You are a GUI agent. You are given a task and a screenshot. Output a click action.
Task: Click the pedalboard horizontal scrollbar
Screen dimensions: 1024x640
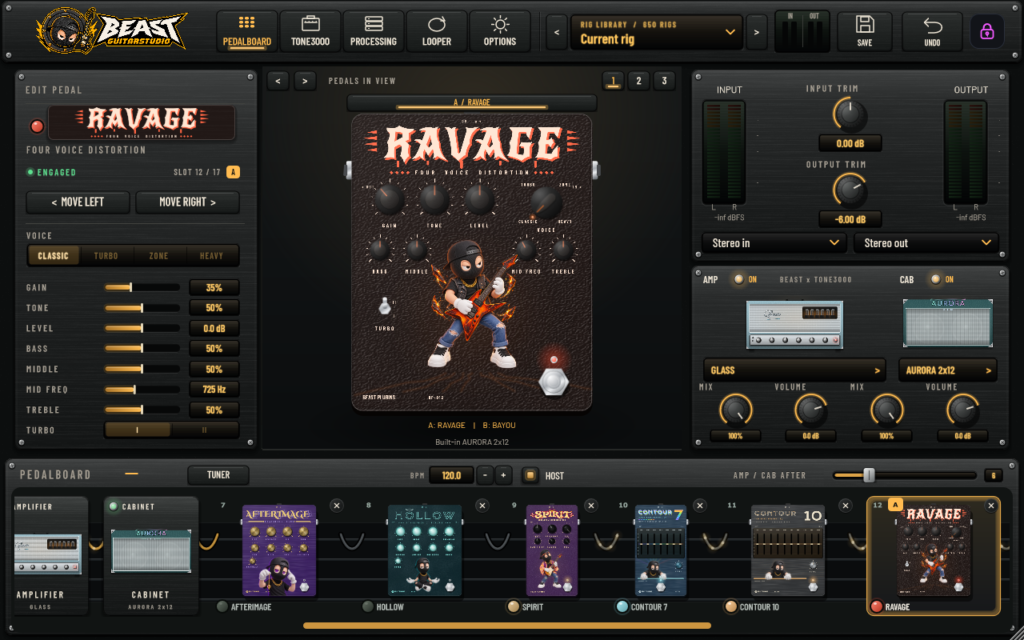[507, 626]
